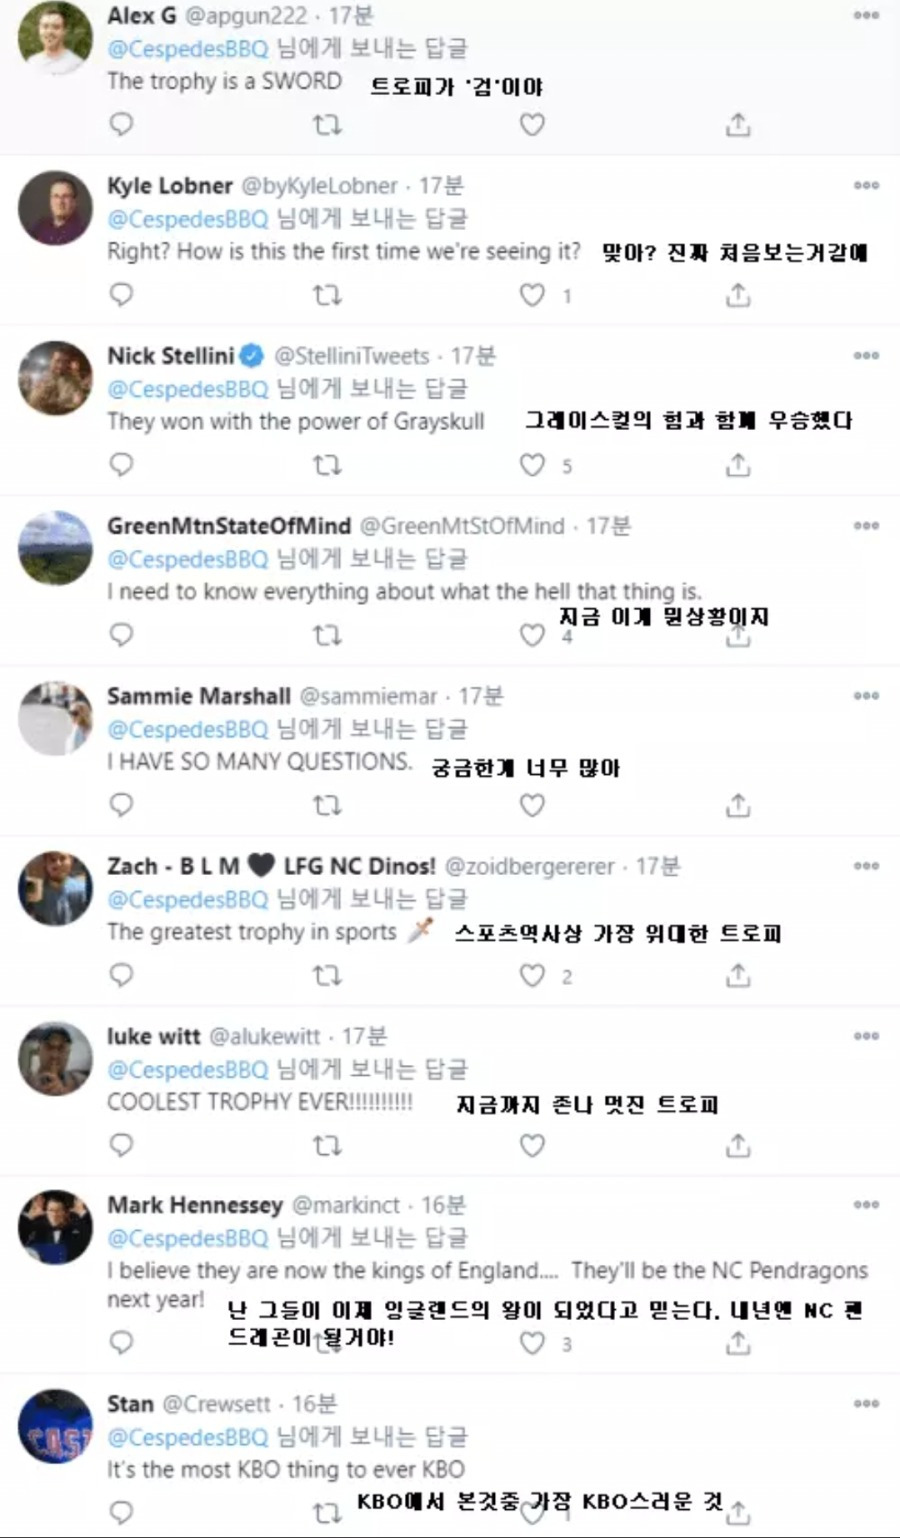Reply to Stan's KBO tweet
Image resolution: width=900 pixels, height=1538 pixels.
coord(121,1512)
